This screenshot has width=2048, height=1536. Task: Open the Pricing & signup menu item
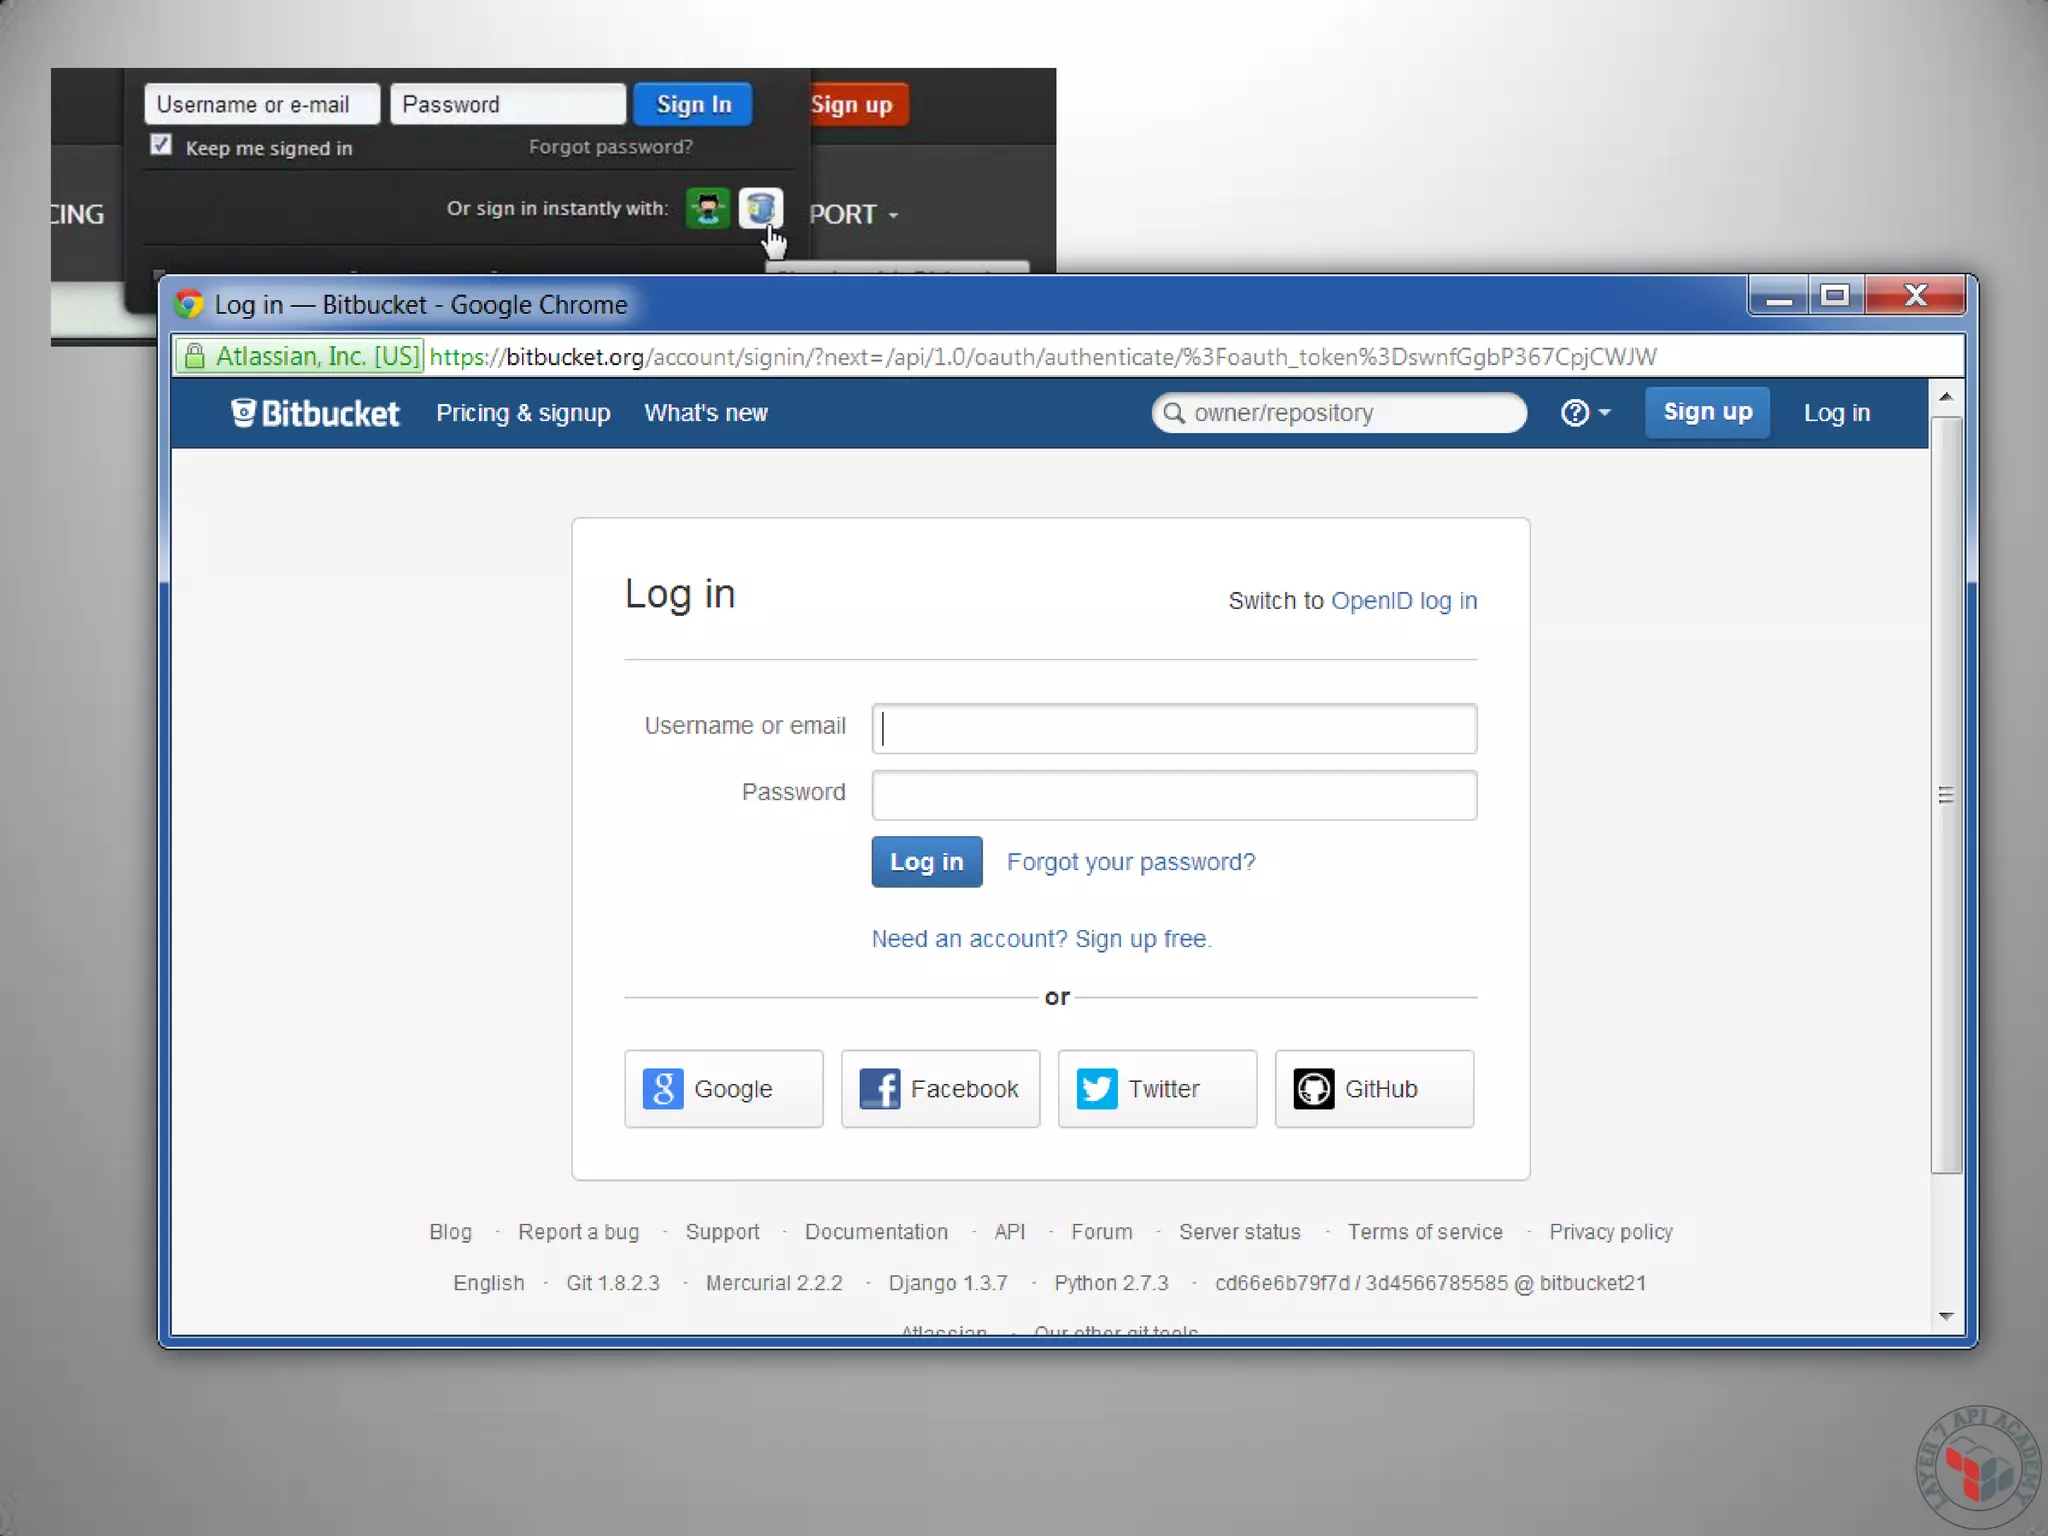(x=523, y=413)
